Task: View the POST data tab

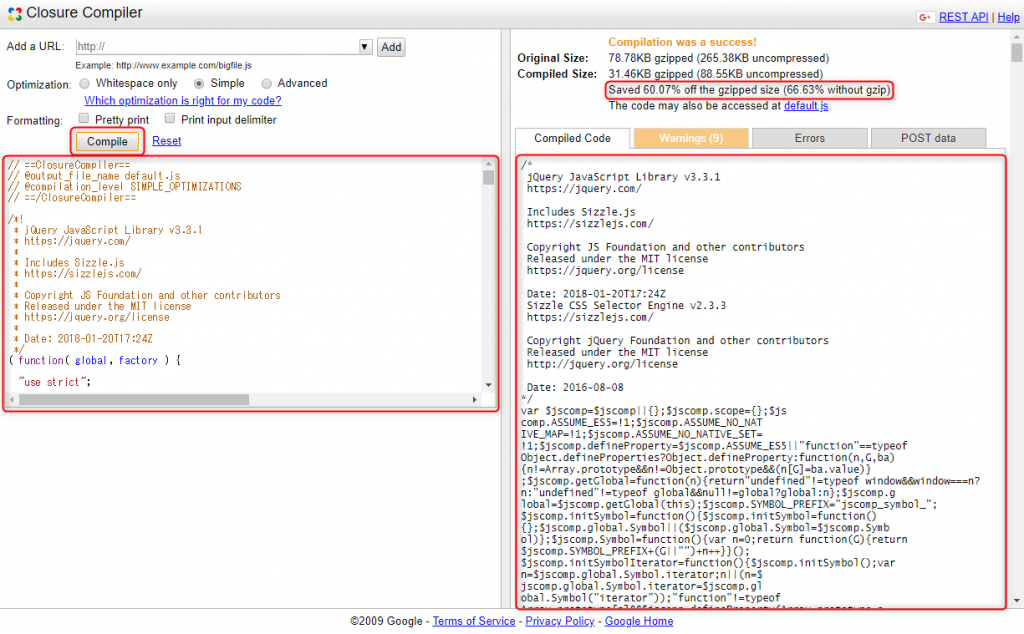Action: coord(928,138)
